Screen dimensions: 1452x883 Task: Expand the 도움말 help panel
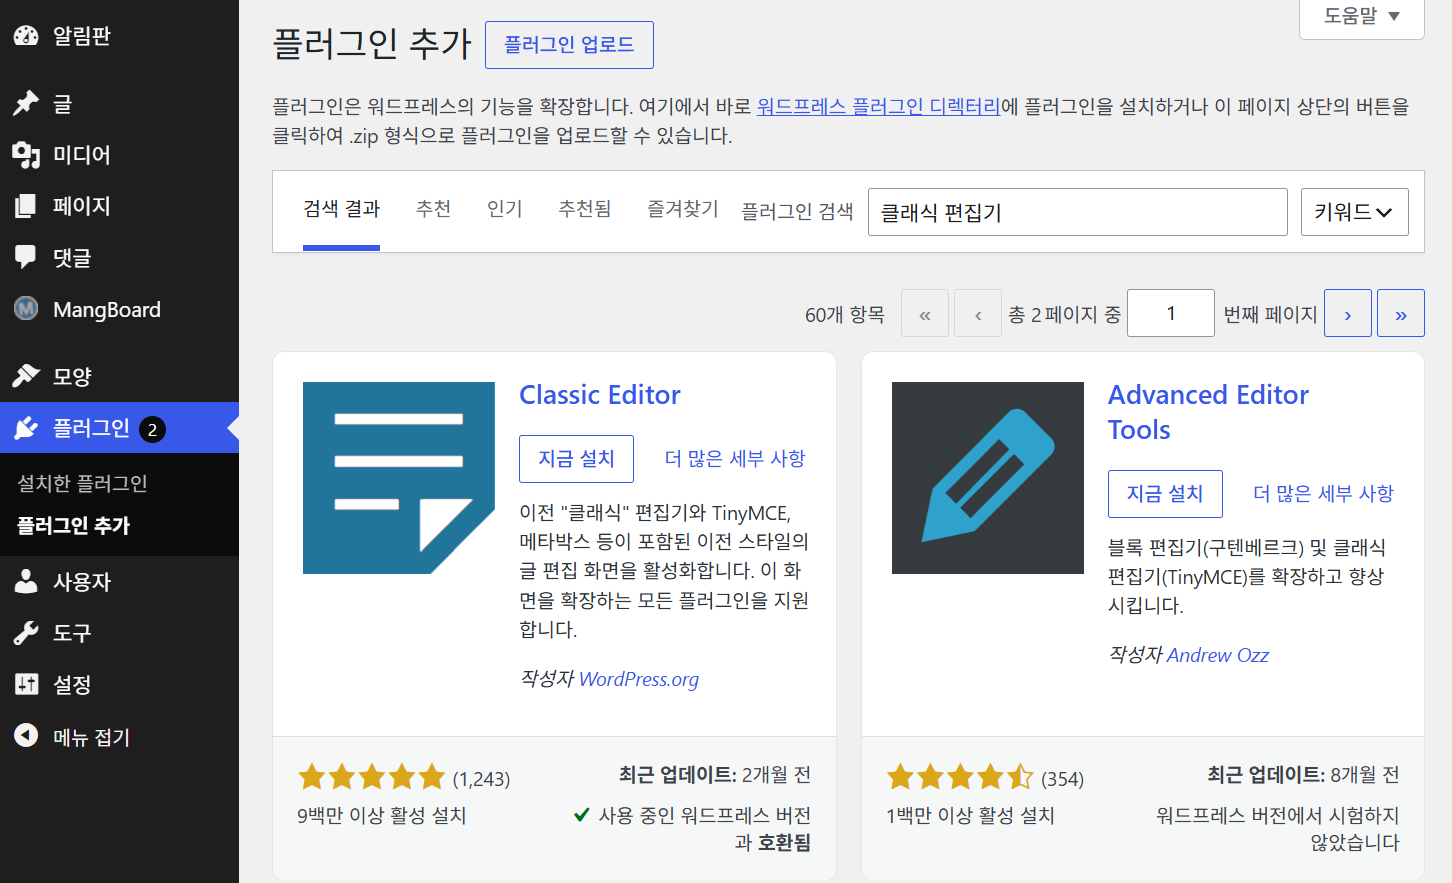[x=1362, y=16]
